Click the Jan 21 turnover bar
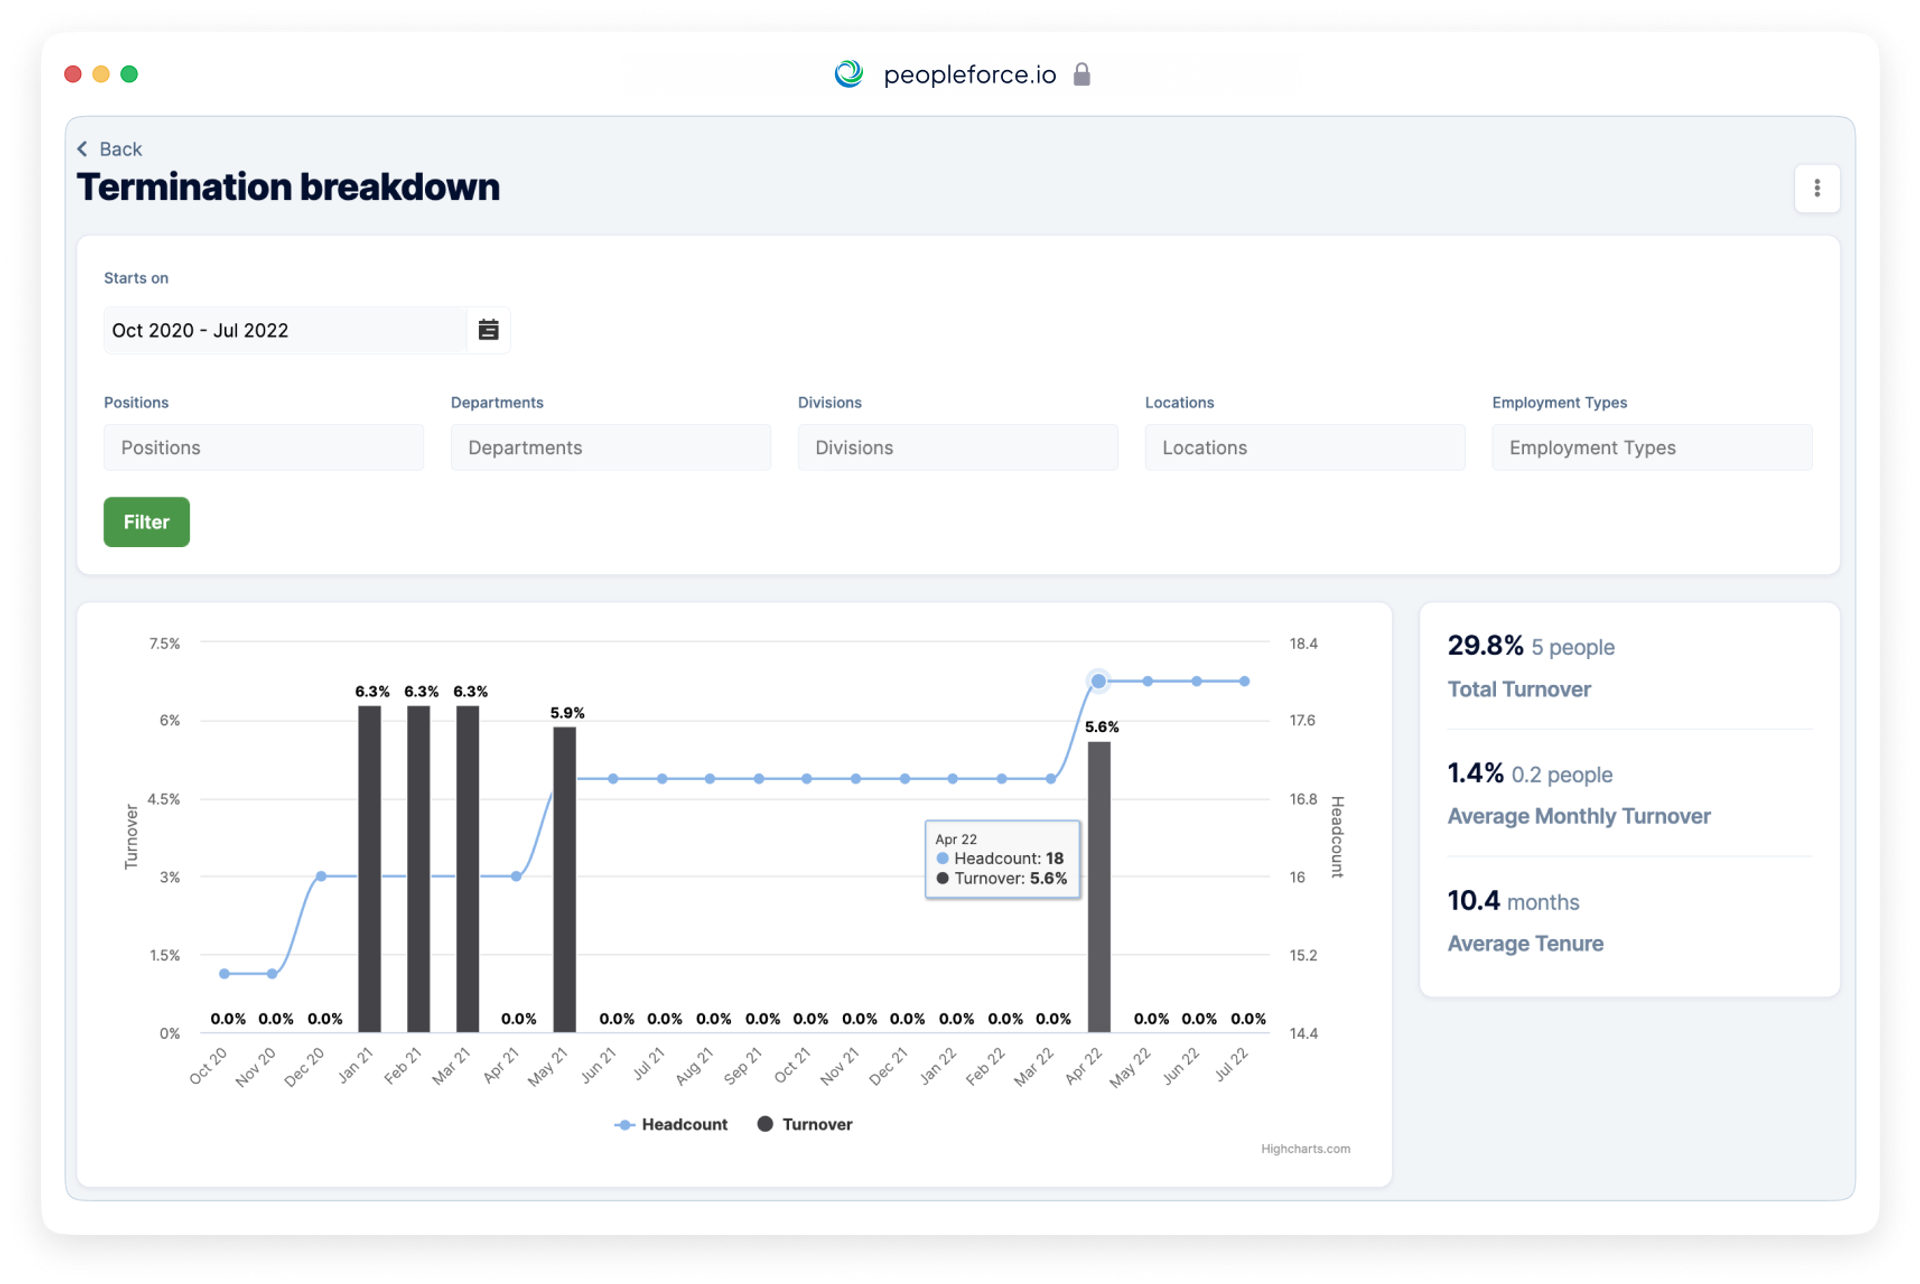This screenshot has height=1284, width=1920. pyautogui.click(x=369, y=869)
